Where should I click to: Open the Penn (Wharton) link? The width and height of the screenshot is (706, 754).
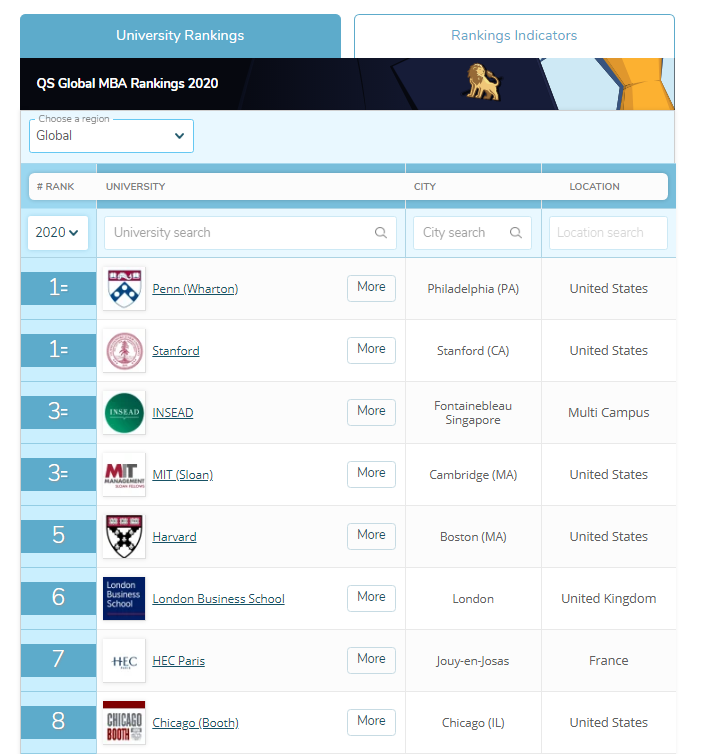click(x=195, y=289)
